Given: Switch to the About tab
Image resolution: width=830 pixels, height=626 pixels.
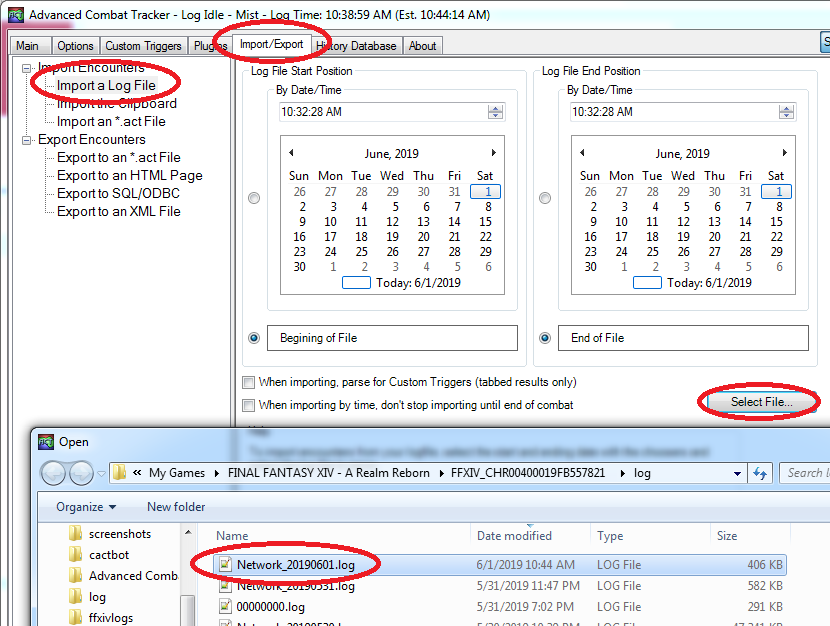Looking at the screenshot, I should click(x=422, y=46).
